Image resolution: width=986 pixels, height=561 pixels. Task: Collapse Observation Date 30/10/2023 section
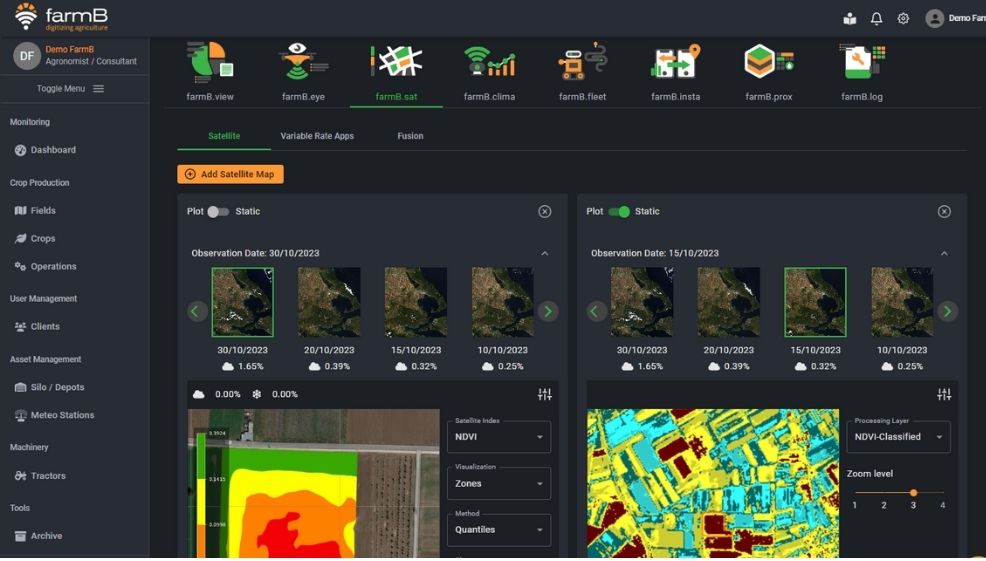tap(545, 253)
